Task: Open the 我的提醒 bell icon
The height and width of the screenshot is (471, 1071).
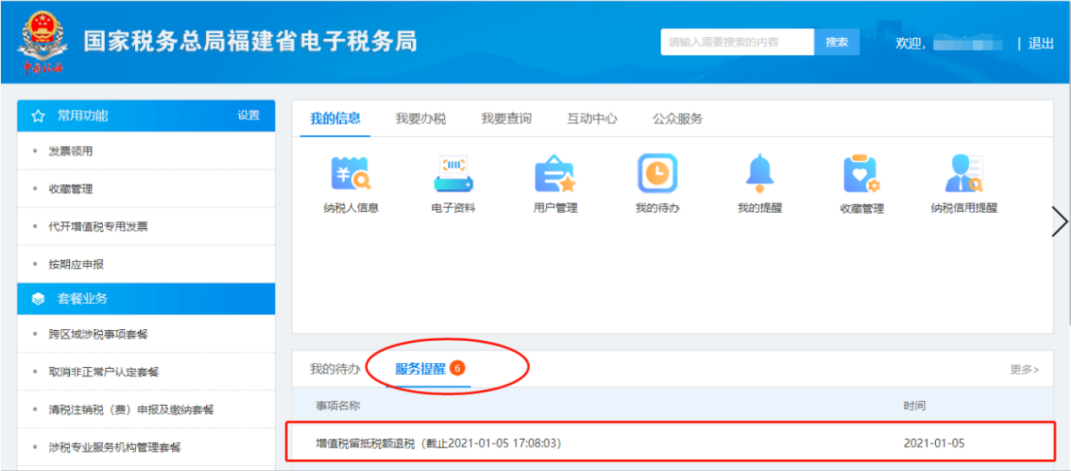Action: 760,173
